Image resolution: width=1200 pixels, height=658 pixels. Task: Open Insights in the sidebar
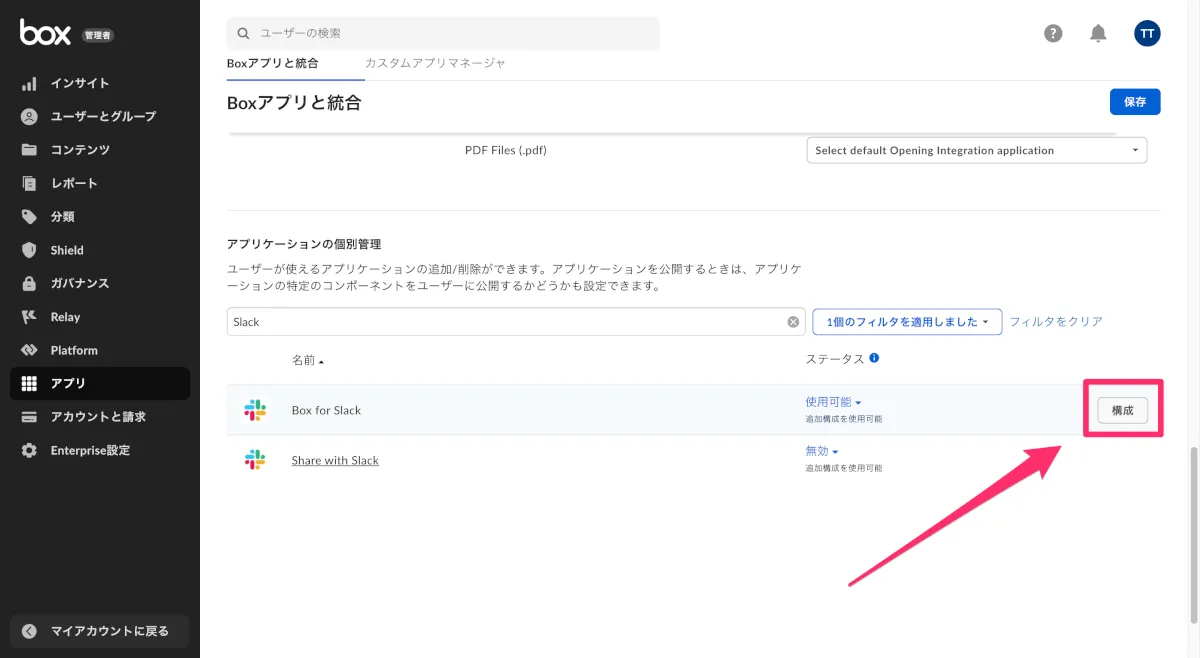pos(80,83)
